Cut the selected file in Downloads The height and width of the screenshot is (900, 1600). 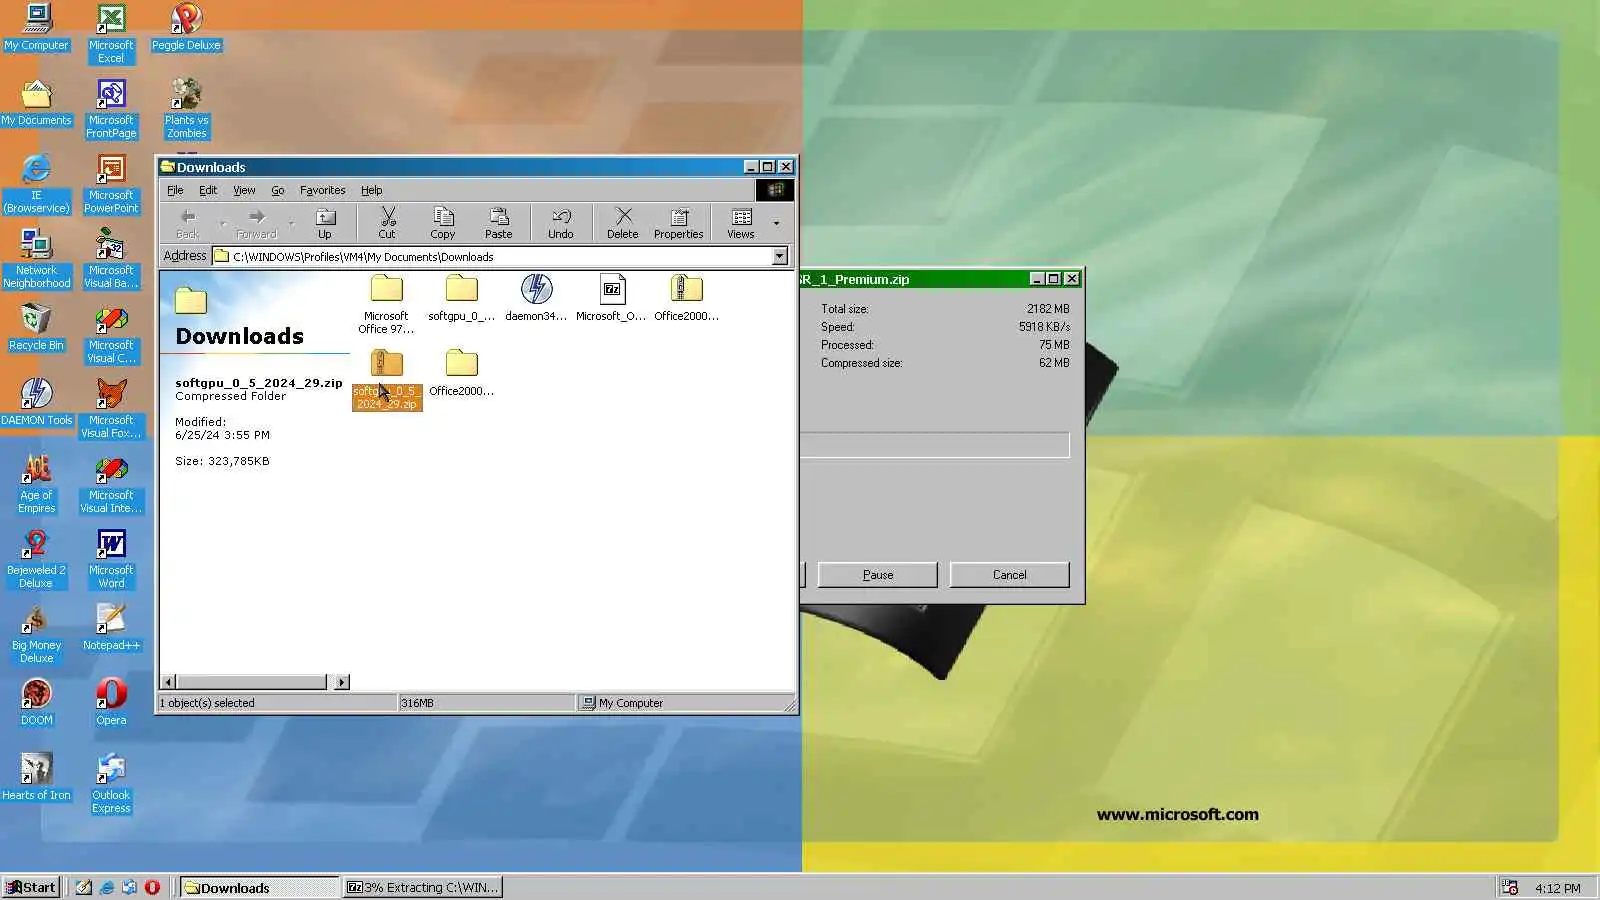pos(387,223)
